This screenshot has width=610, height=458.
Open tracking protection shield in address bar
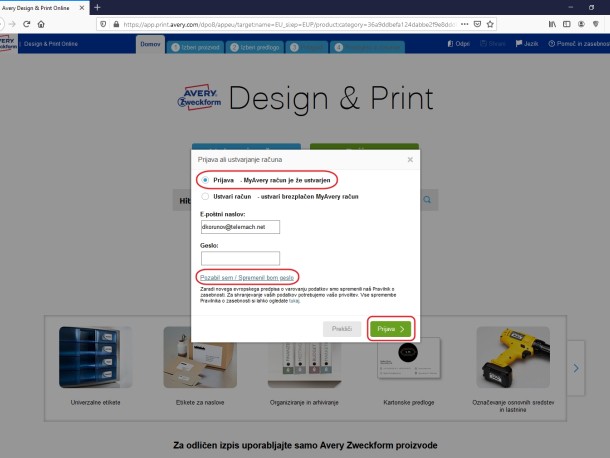click(x=103, y=24)
